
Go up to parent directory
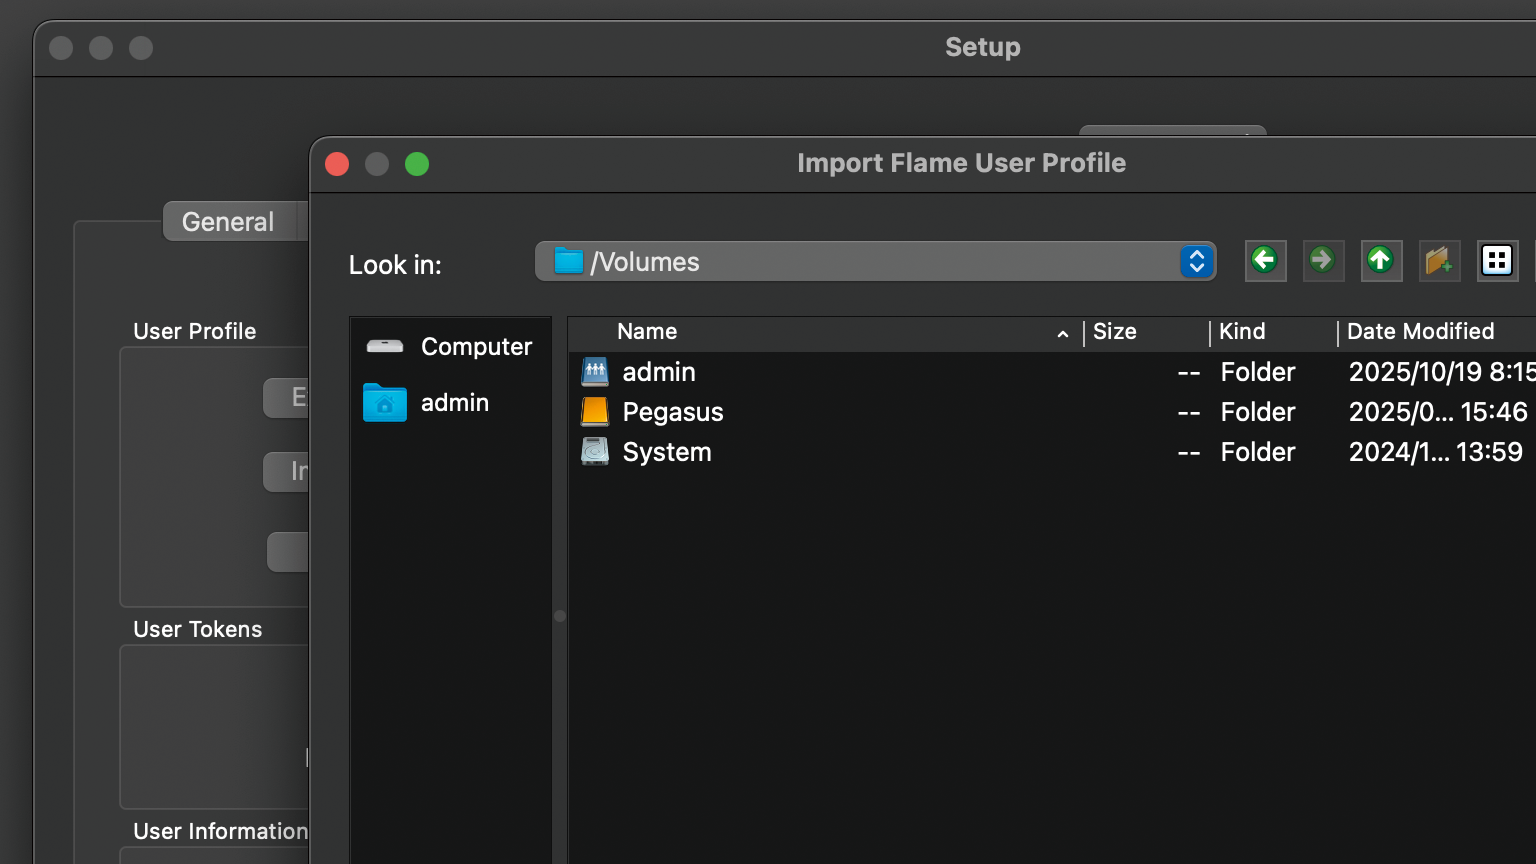coord(1381,261)
